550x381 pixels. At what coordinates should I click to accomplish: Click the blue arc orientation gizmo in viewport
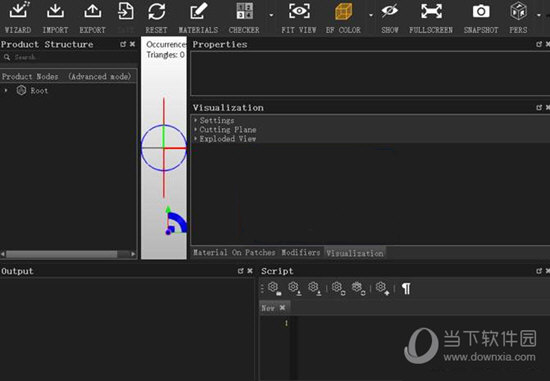coord(177,222)
